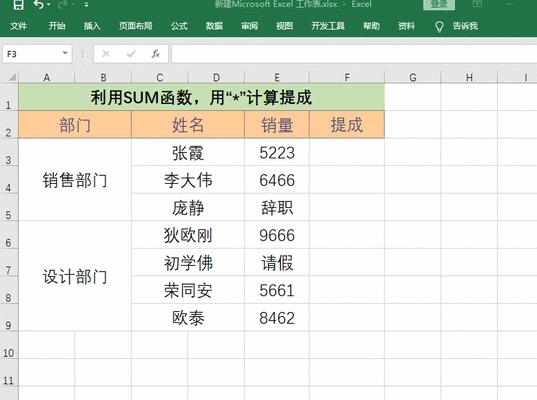This screenshot has height=400, width=537.
Task: Click the Cancel X icon in formula bar
Action: pyautogui.click(x=106, y=54)
